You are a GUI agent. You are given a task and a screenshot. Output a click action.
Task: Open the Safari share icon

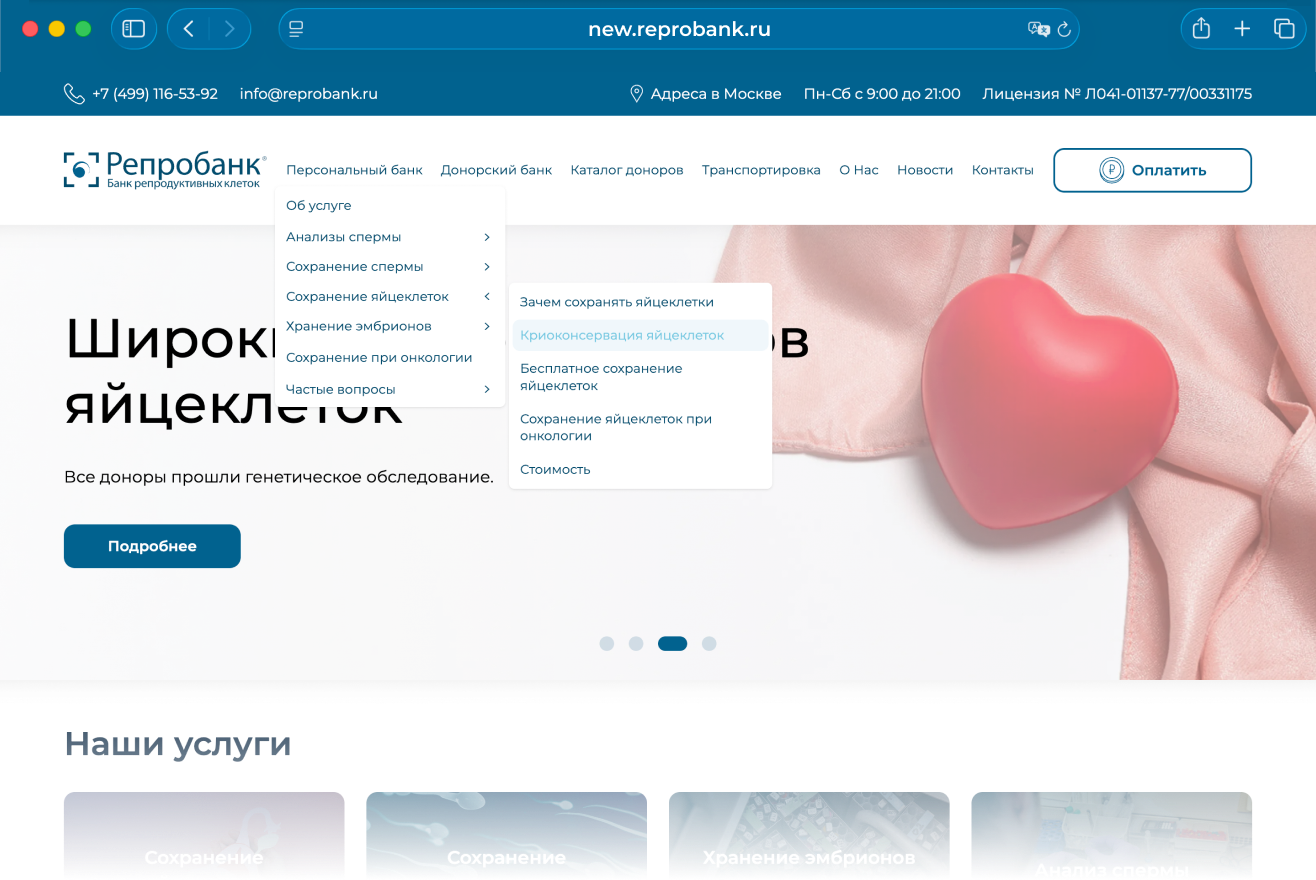pos(1201,29)
